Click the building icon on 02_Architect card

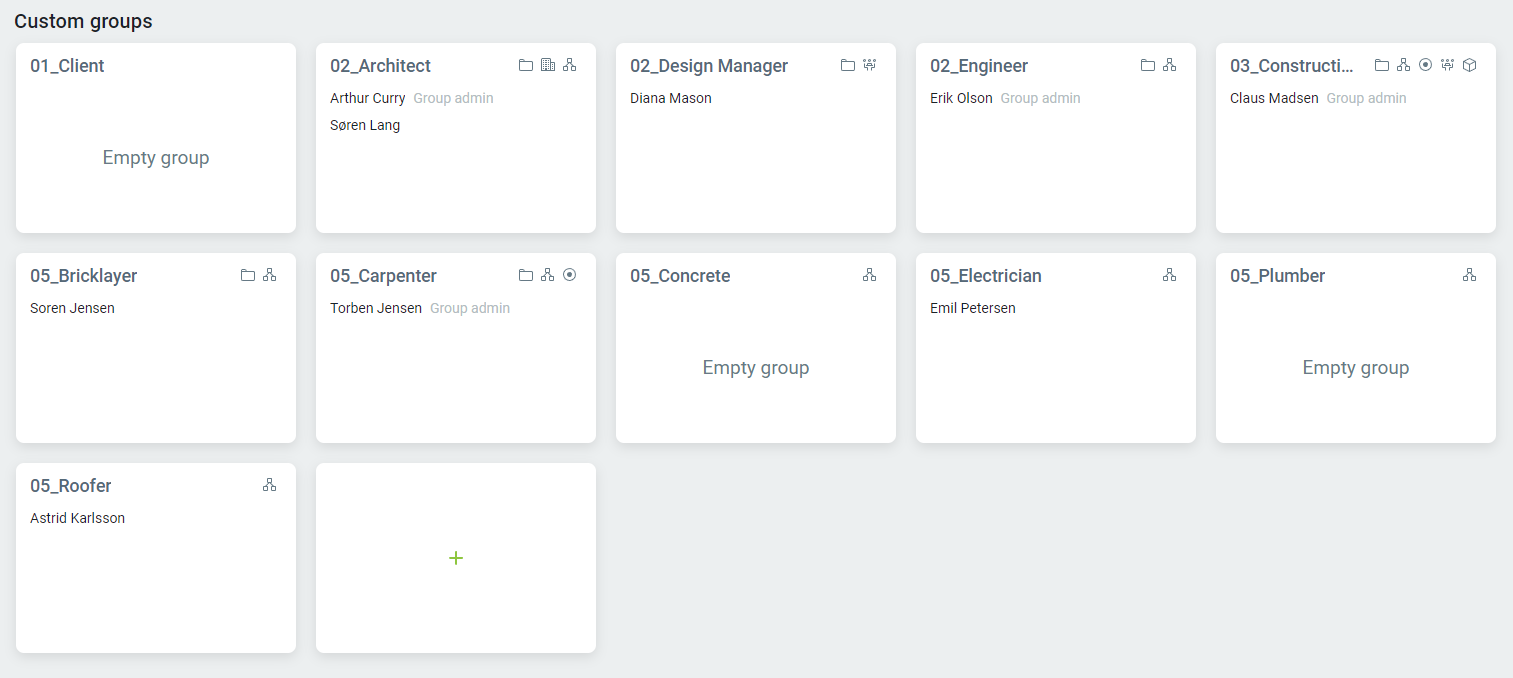(x=547, y=65)
